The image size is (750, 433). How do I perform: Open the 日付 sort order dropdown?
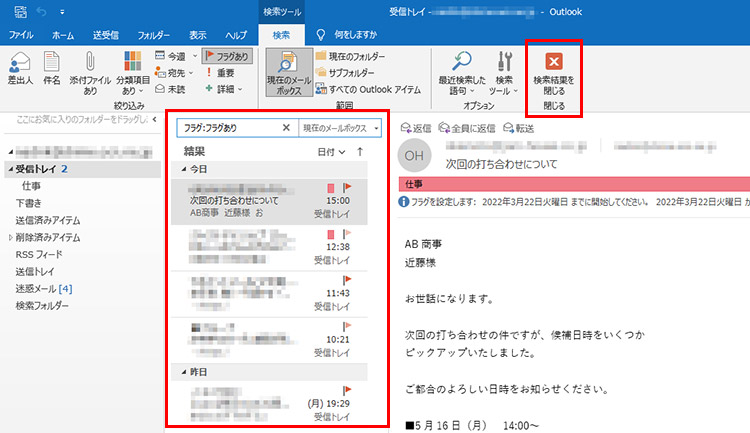[x=331, y=152]
